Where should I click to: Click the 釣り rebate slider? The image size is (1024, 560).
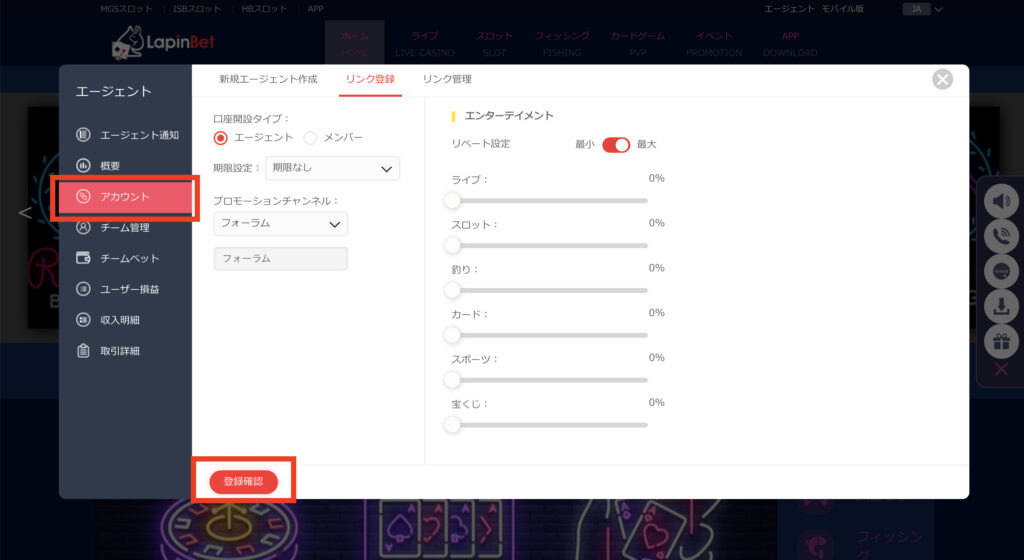click(x=549, y=290)
